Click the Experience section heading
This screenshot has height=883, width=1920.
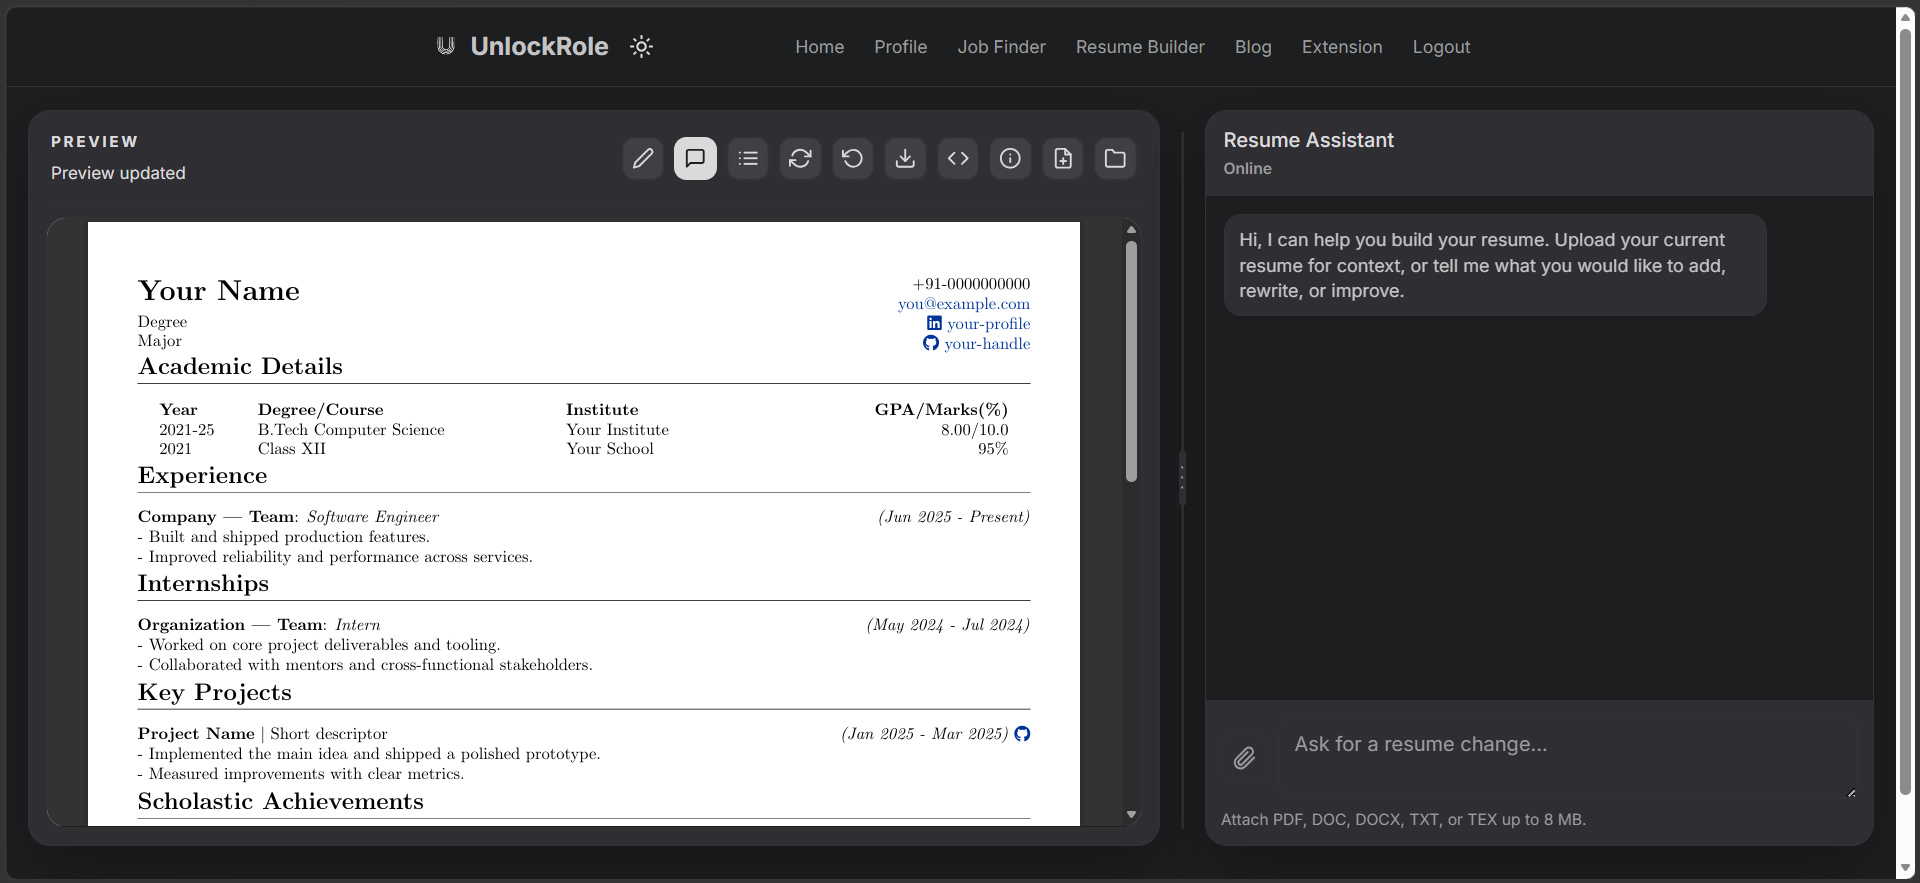pyautogui.click(x=202, y=475)
